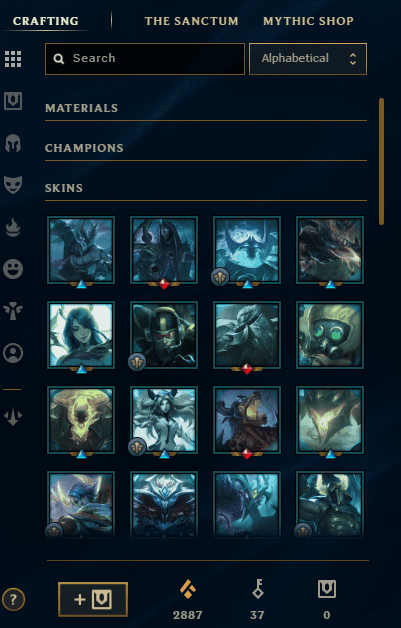This screenshot has width=401, height=628.
Task: Open the Alphabetical sort dropdown
Action: [x=308, y=59]
